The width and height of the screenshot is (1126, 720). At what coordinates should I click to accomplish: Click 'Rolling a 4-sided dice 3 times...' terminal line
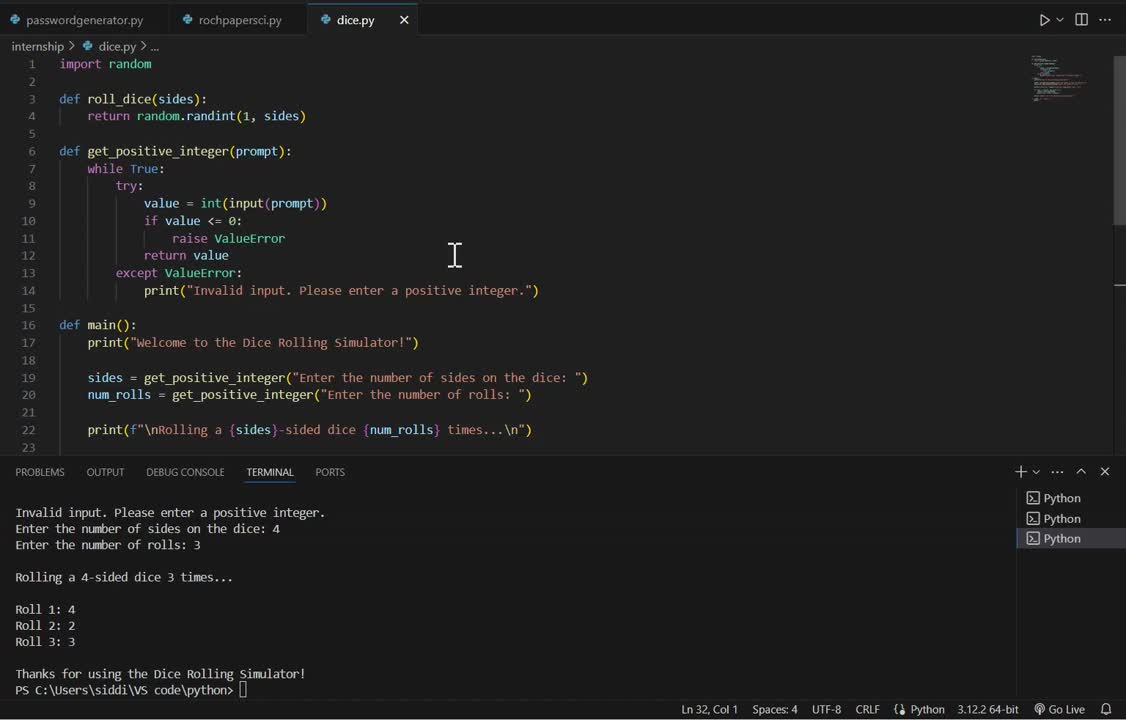pos(124,577)
